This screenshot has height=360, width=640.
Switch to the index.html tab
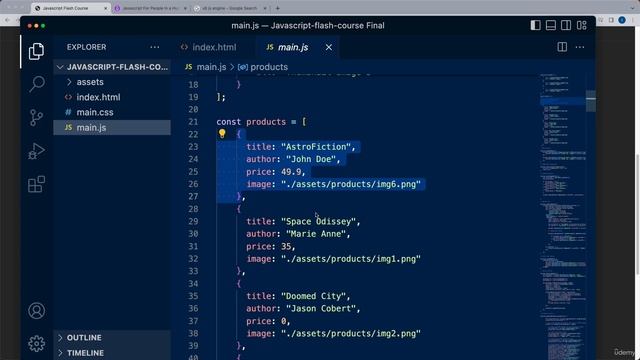[209, 47]
